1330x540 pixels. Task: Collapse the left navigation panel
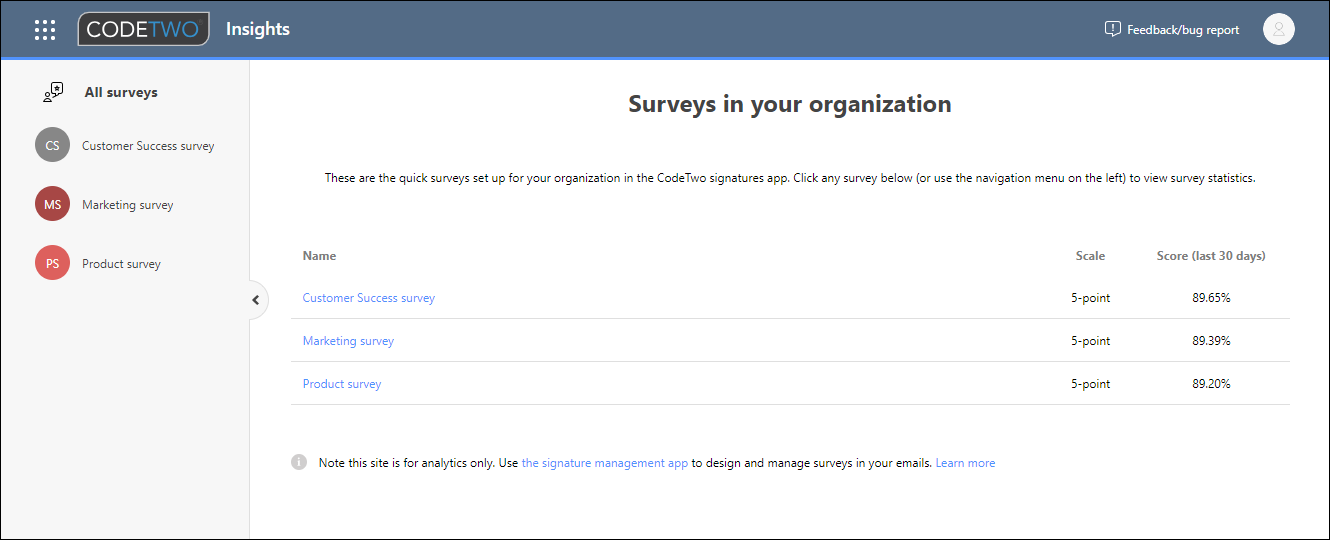[255, 300]
